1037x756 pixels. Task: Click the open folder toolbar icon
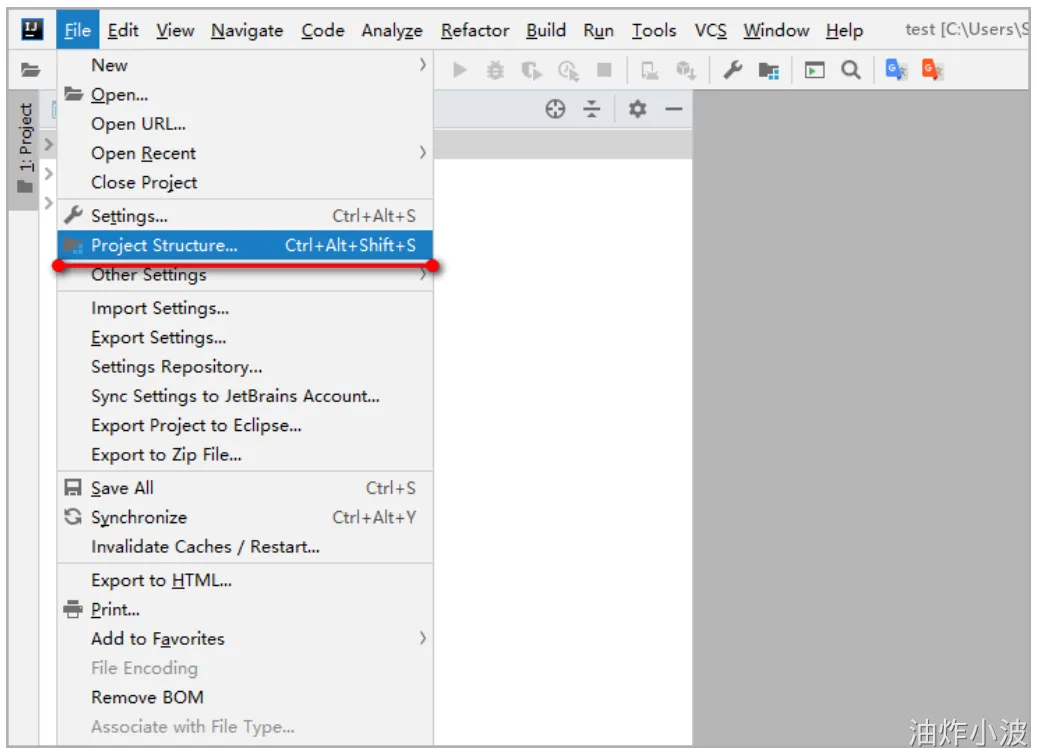tap(30, 69)
